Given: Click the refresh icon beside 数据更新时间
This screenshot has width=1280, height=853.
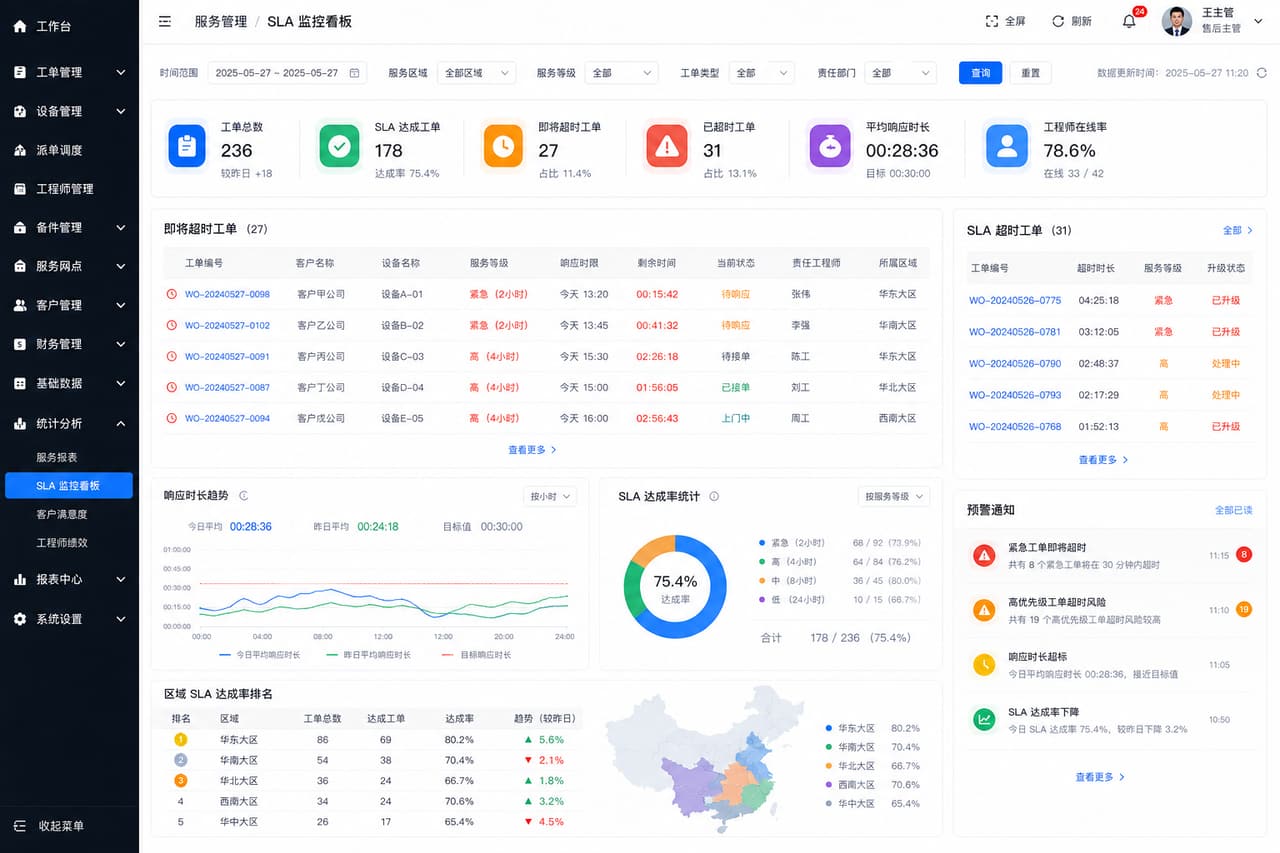Looking at the screenshot, I should tap(1262, 73).
